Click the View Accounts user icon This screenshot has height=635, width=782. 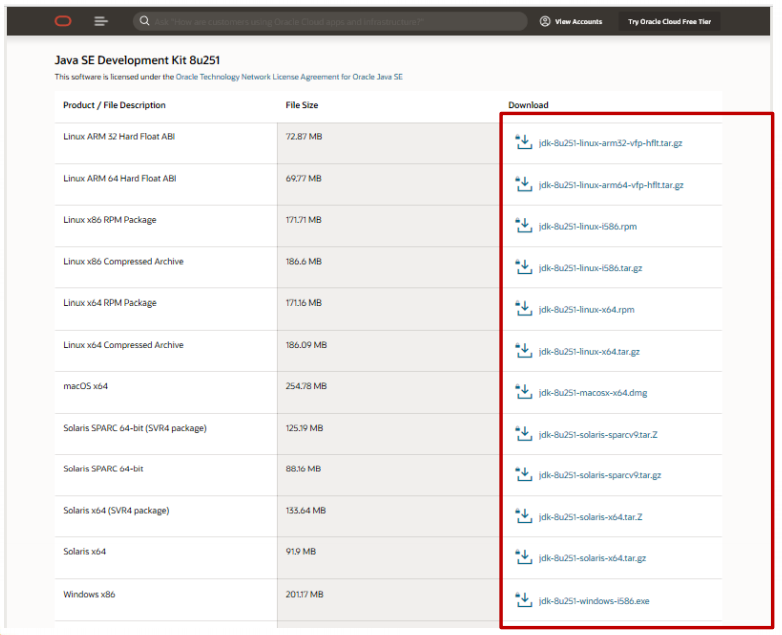click(545, 21)
